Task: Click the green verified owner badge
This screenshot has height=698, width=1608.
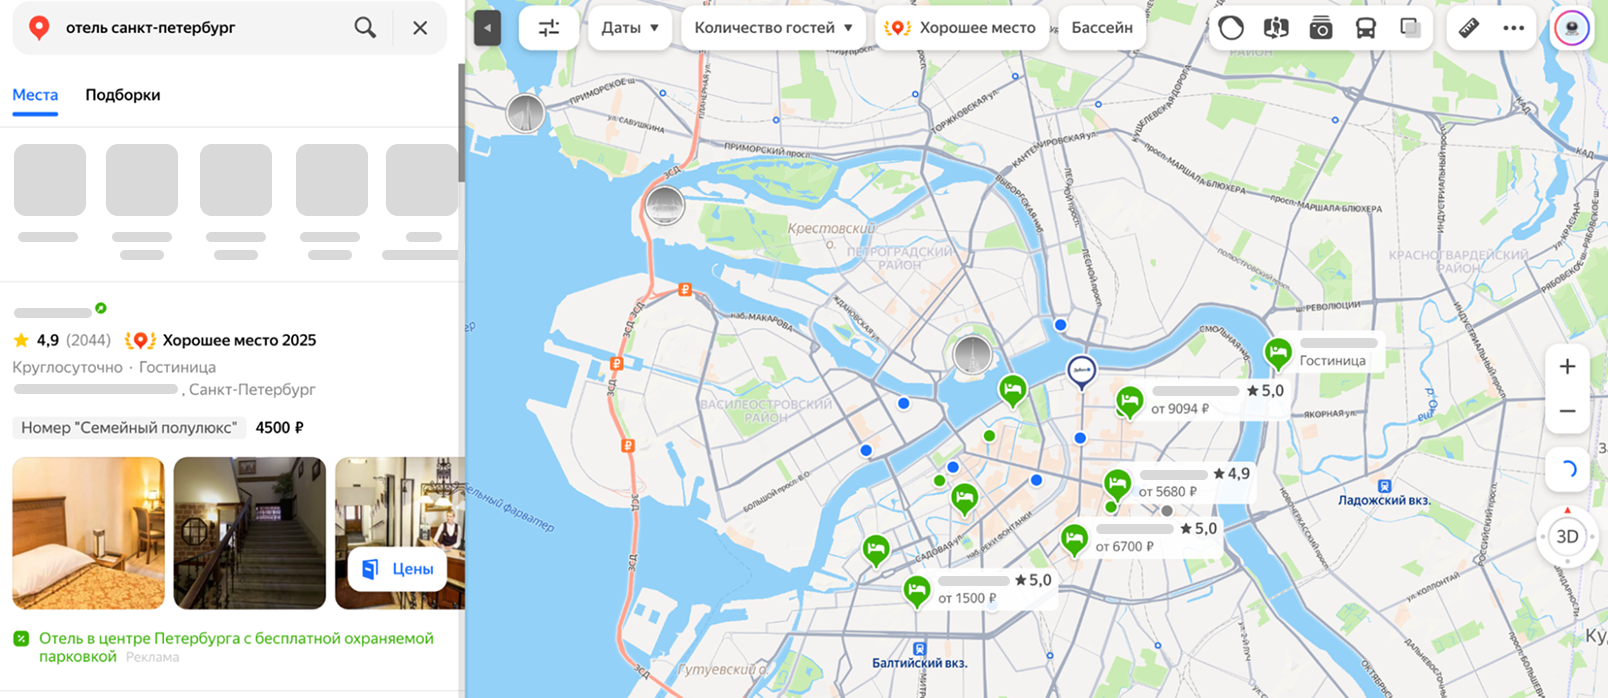Action: (x=100, y=308)
